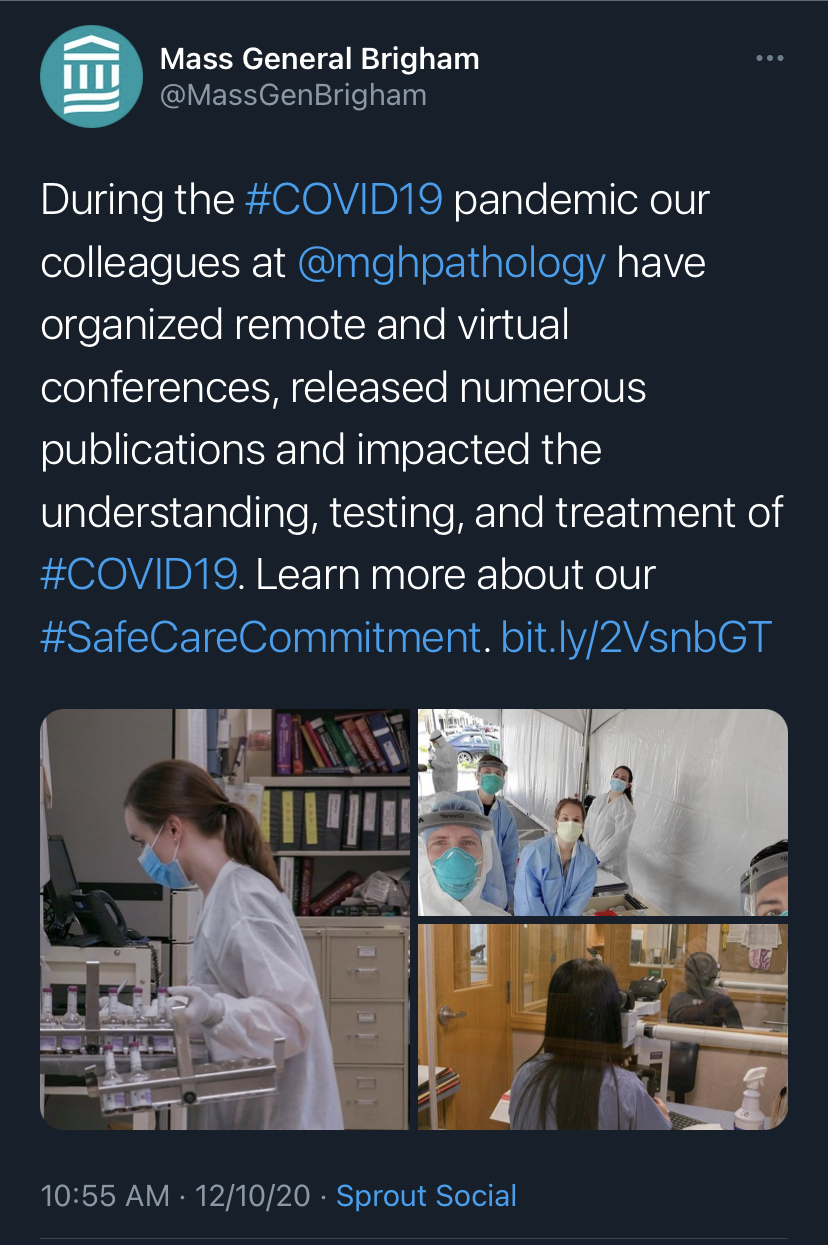This screenshot has width=828, height=1245.
Task: Open the #SafeCareCommitment hashtag
Action: coord(260,637)
